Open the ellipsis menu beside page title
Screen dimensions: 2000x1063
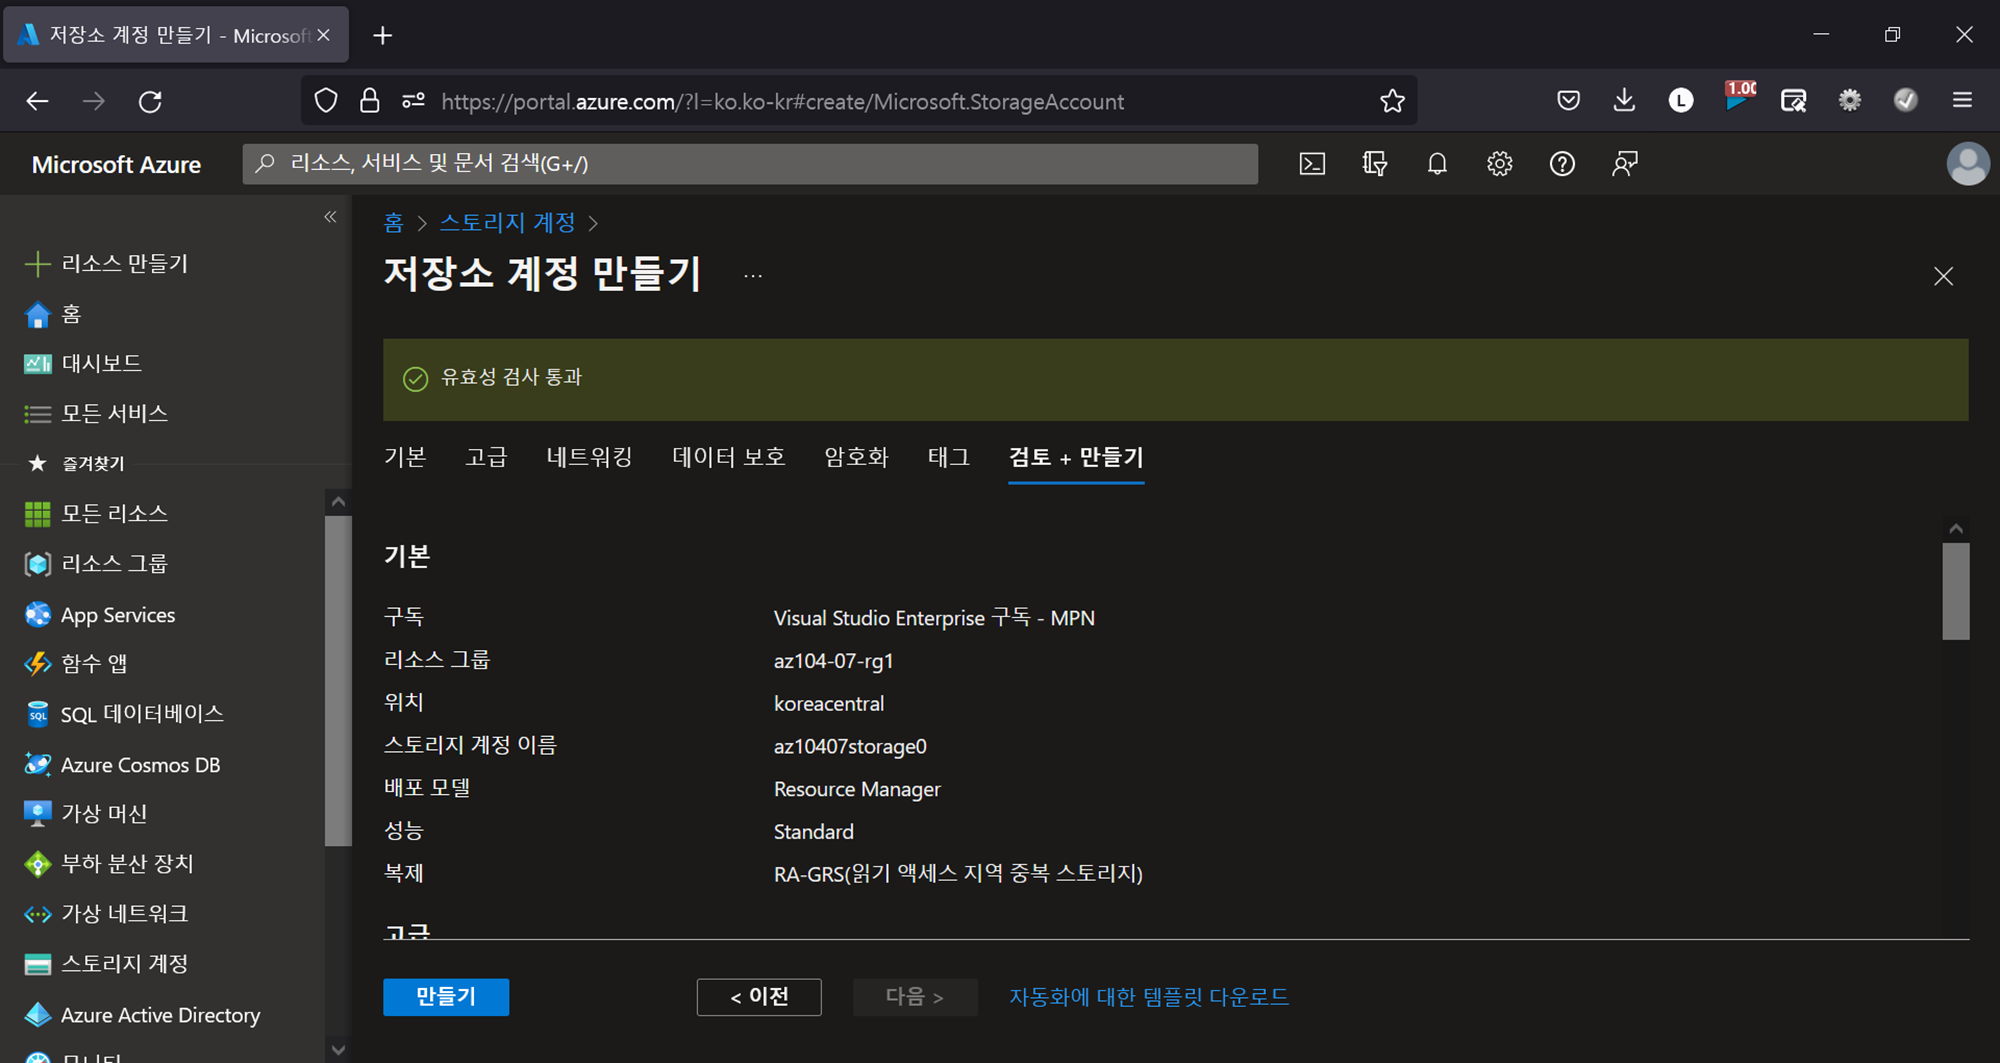(x=753, y=276)
